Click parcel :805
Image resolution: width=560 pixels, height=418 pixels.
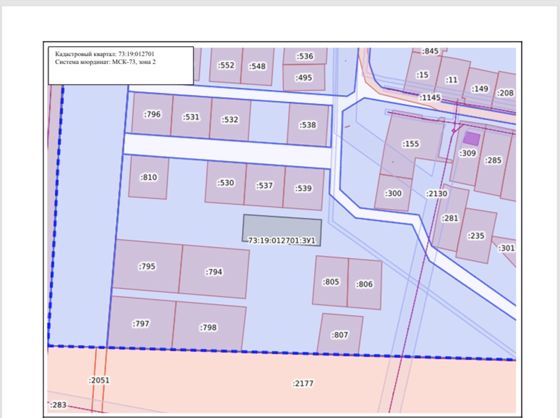click(330, 282)
